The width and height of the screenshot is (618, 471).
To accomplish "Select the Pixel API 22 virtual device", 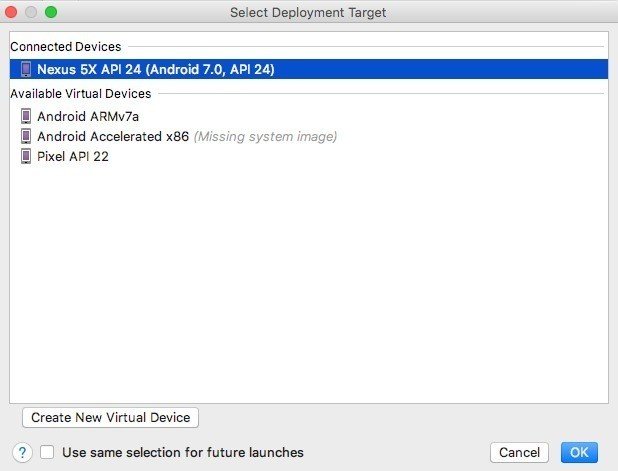I will point(73,156).
